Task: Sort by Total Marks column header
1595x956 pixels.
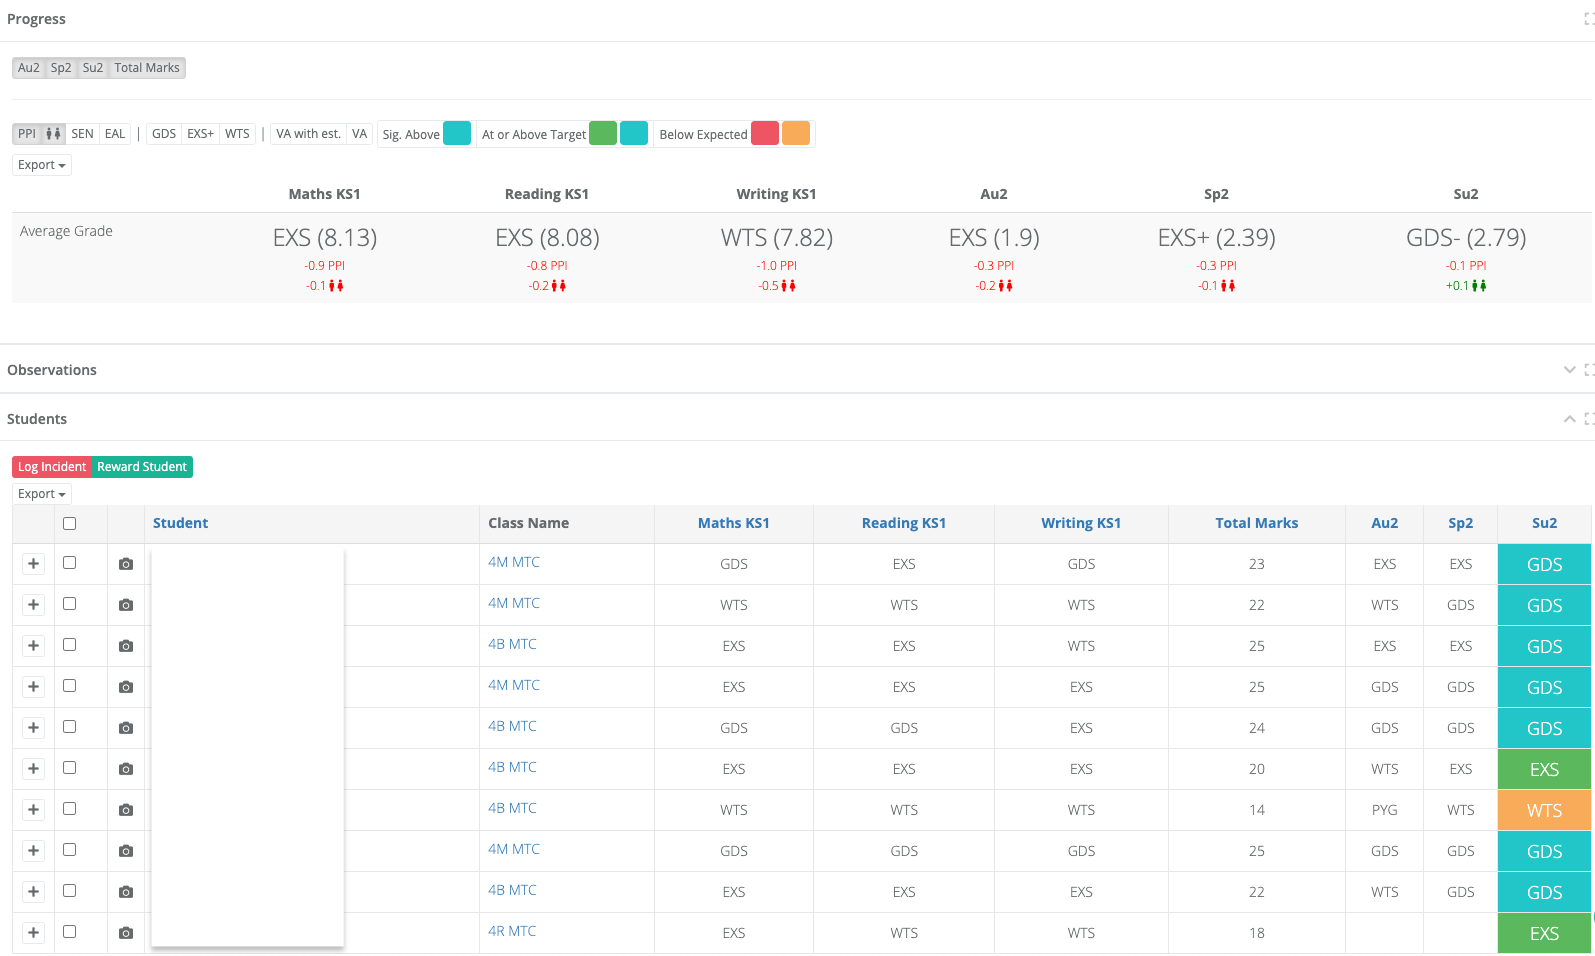Action: pyautogui.click(x=1257, y=523)
